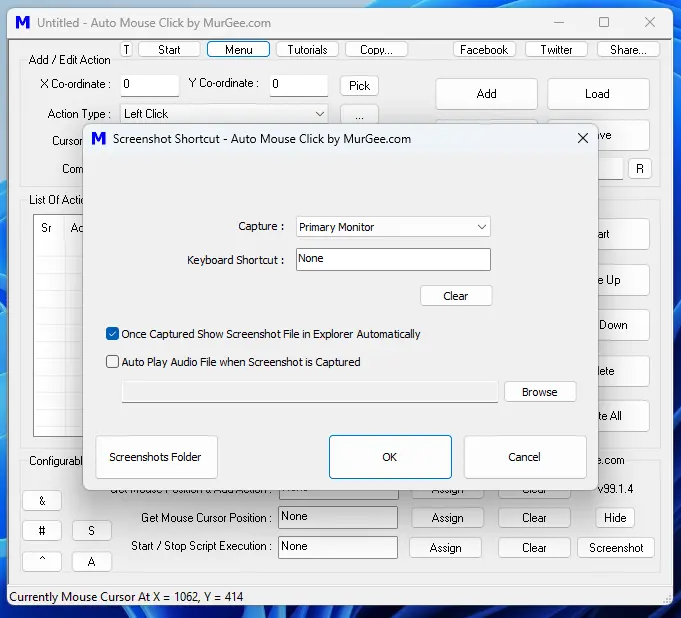Add the action to the list
The width and height of the screenshot is (681, 618).
coord(486,94)
